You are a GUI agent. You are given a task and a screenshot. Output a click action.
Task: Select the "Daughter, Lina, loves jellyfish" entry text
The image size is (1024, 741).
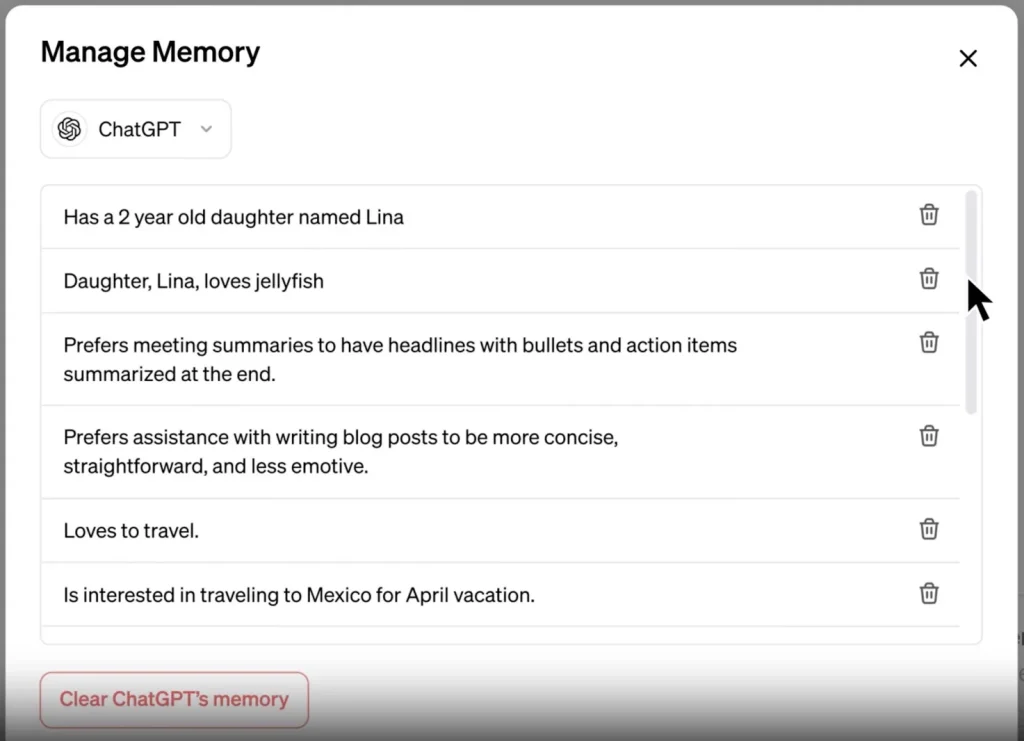pos(193,281)
